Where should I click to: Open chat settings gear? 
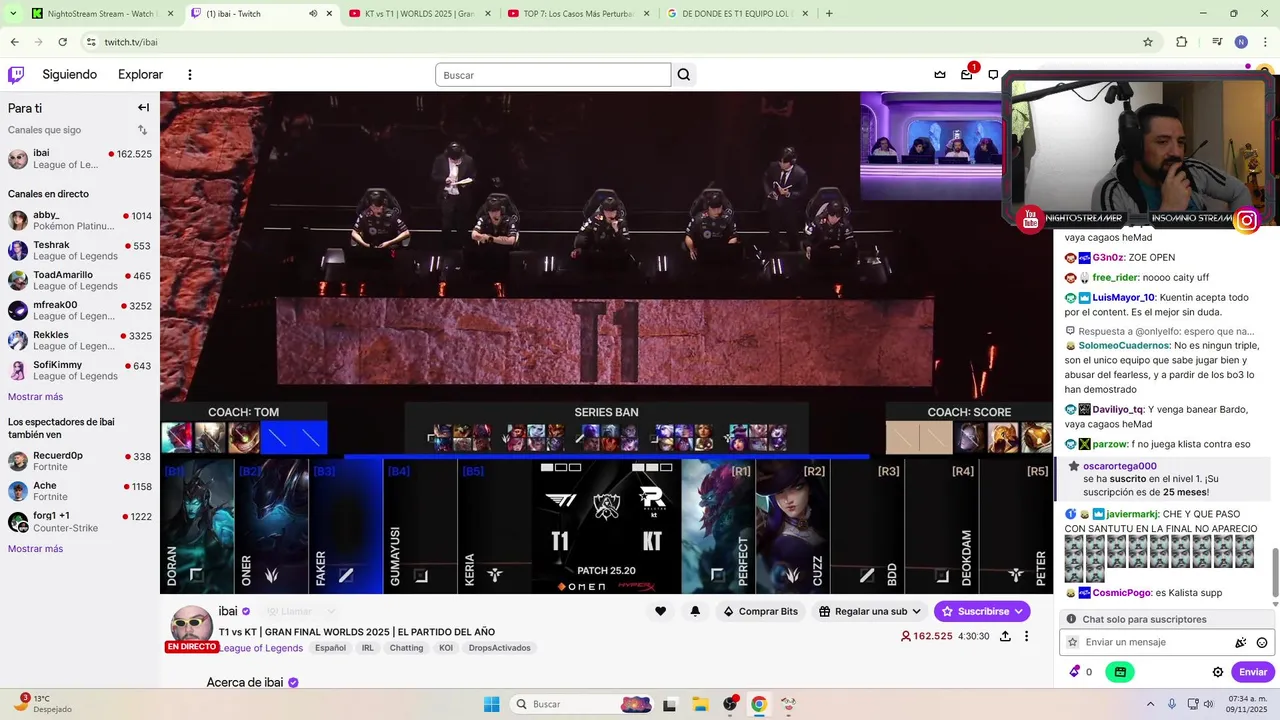[x=1218, y=672]
